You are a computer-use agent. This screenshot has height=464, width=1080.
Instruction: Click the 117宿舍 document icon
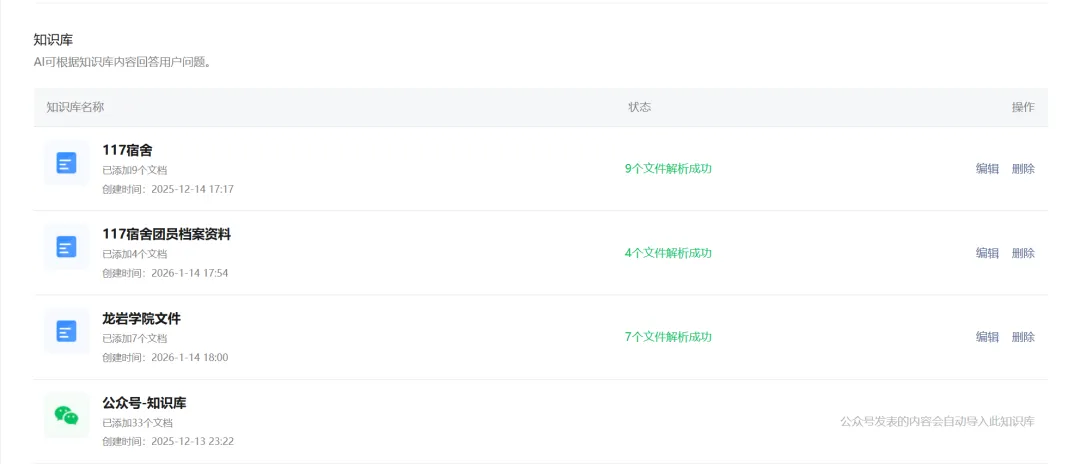[66, 163]
